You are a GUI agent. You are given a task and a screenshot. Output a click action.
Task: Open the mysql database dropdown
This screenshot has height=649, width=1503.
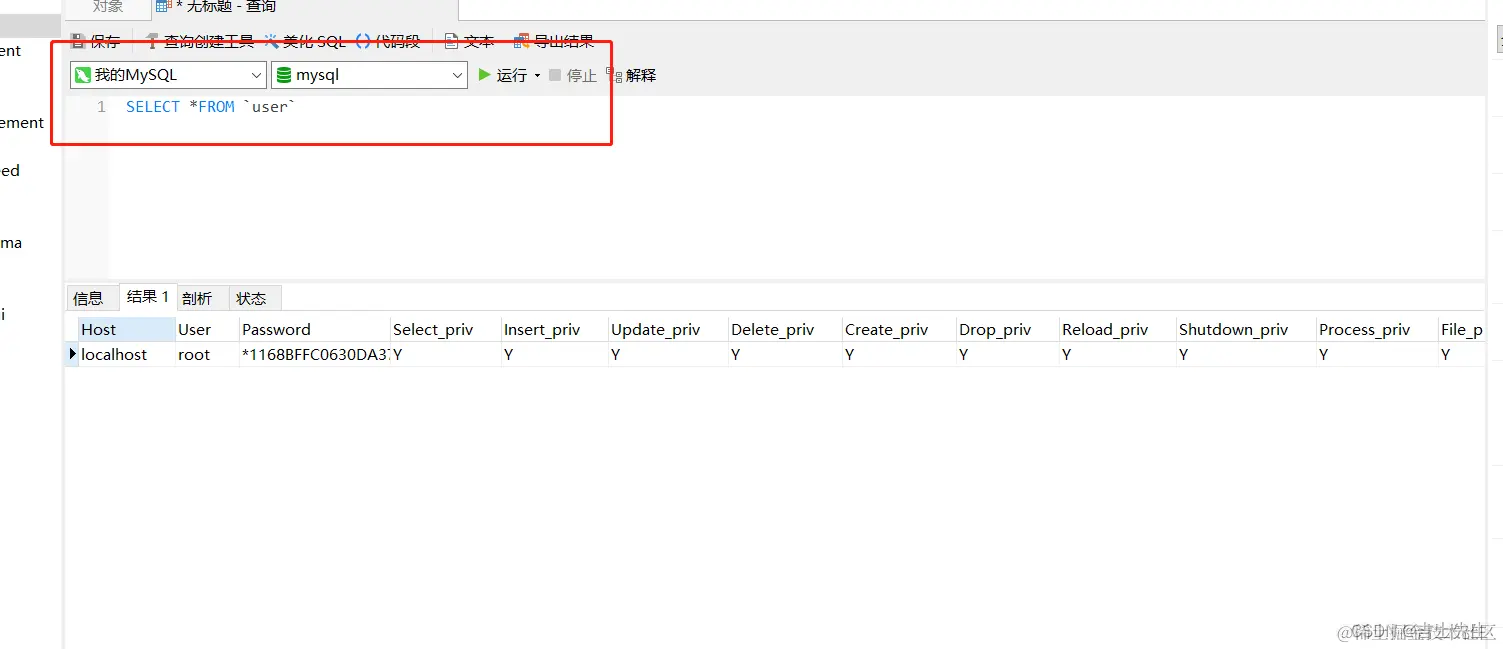(x=369, y=75)
